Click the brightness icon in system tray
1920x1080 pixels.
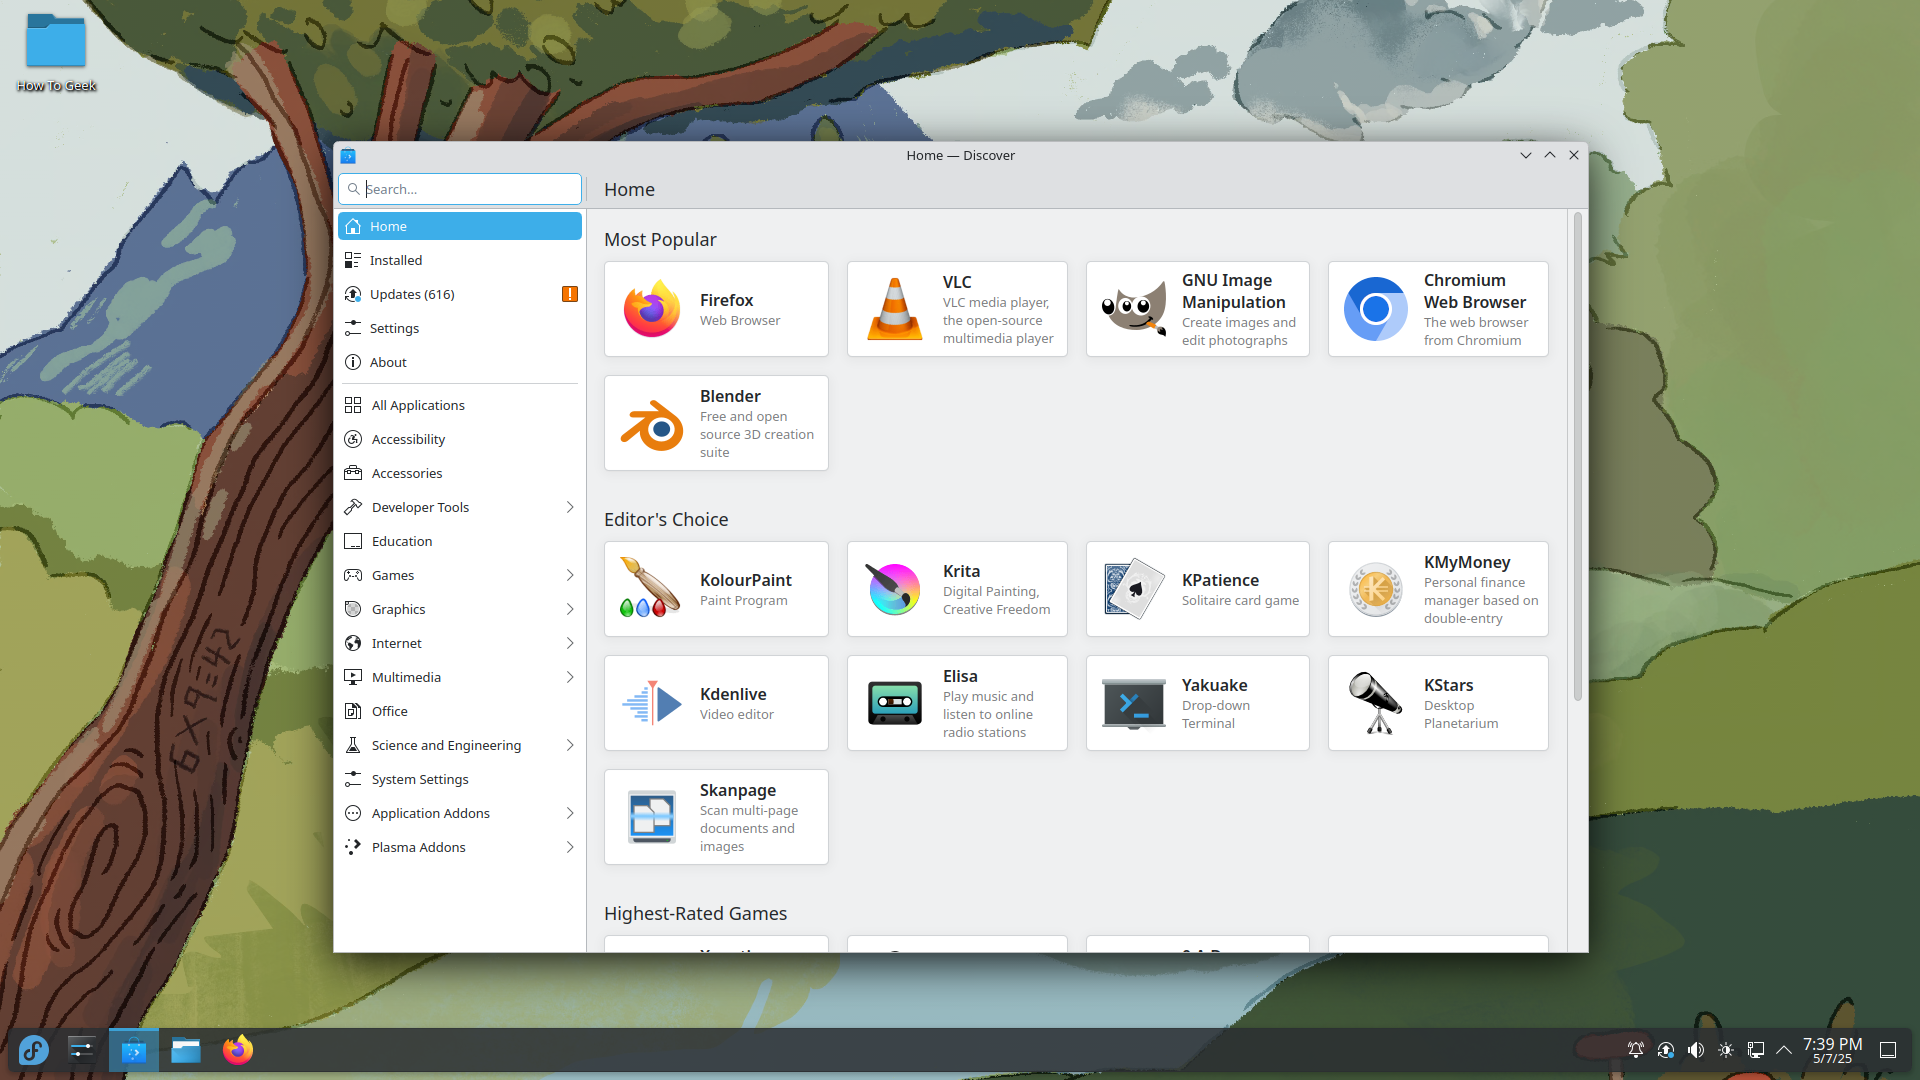[x=1726, y=1050]
